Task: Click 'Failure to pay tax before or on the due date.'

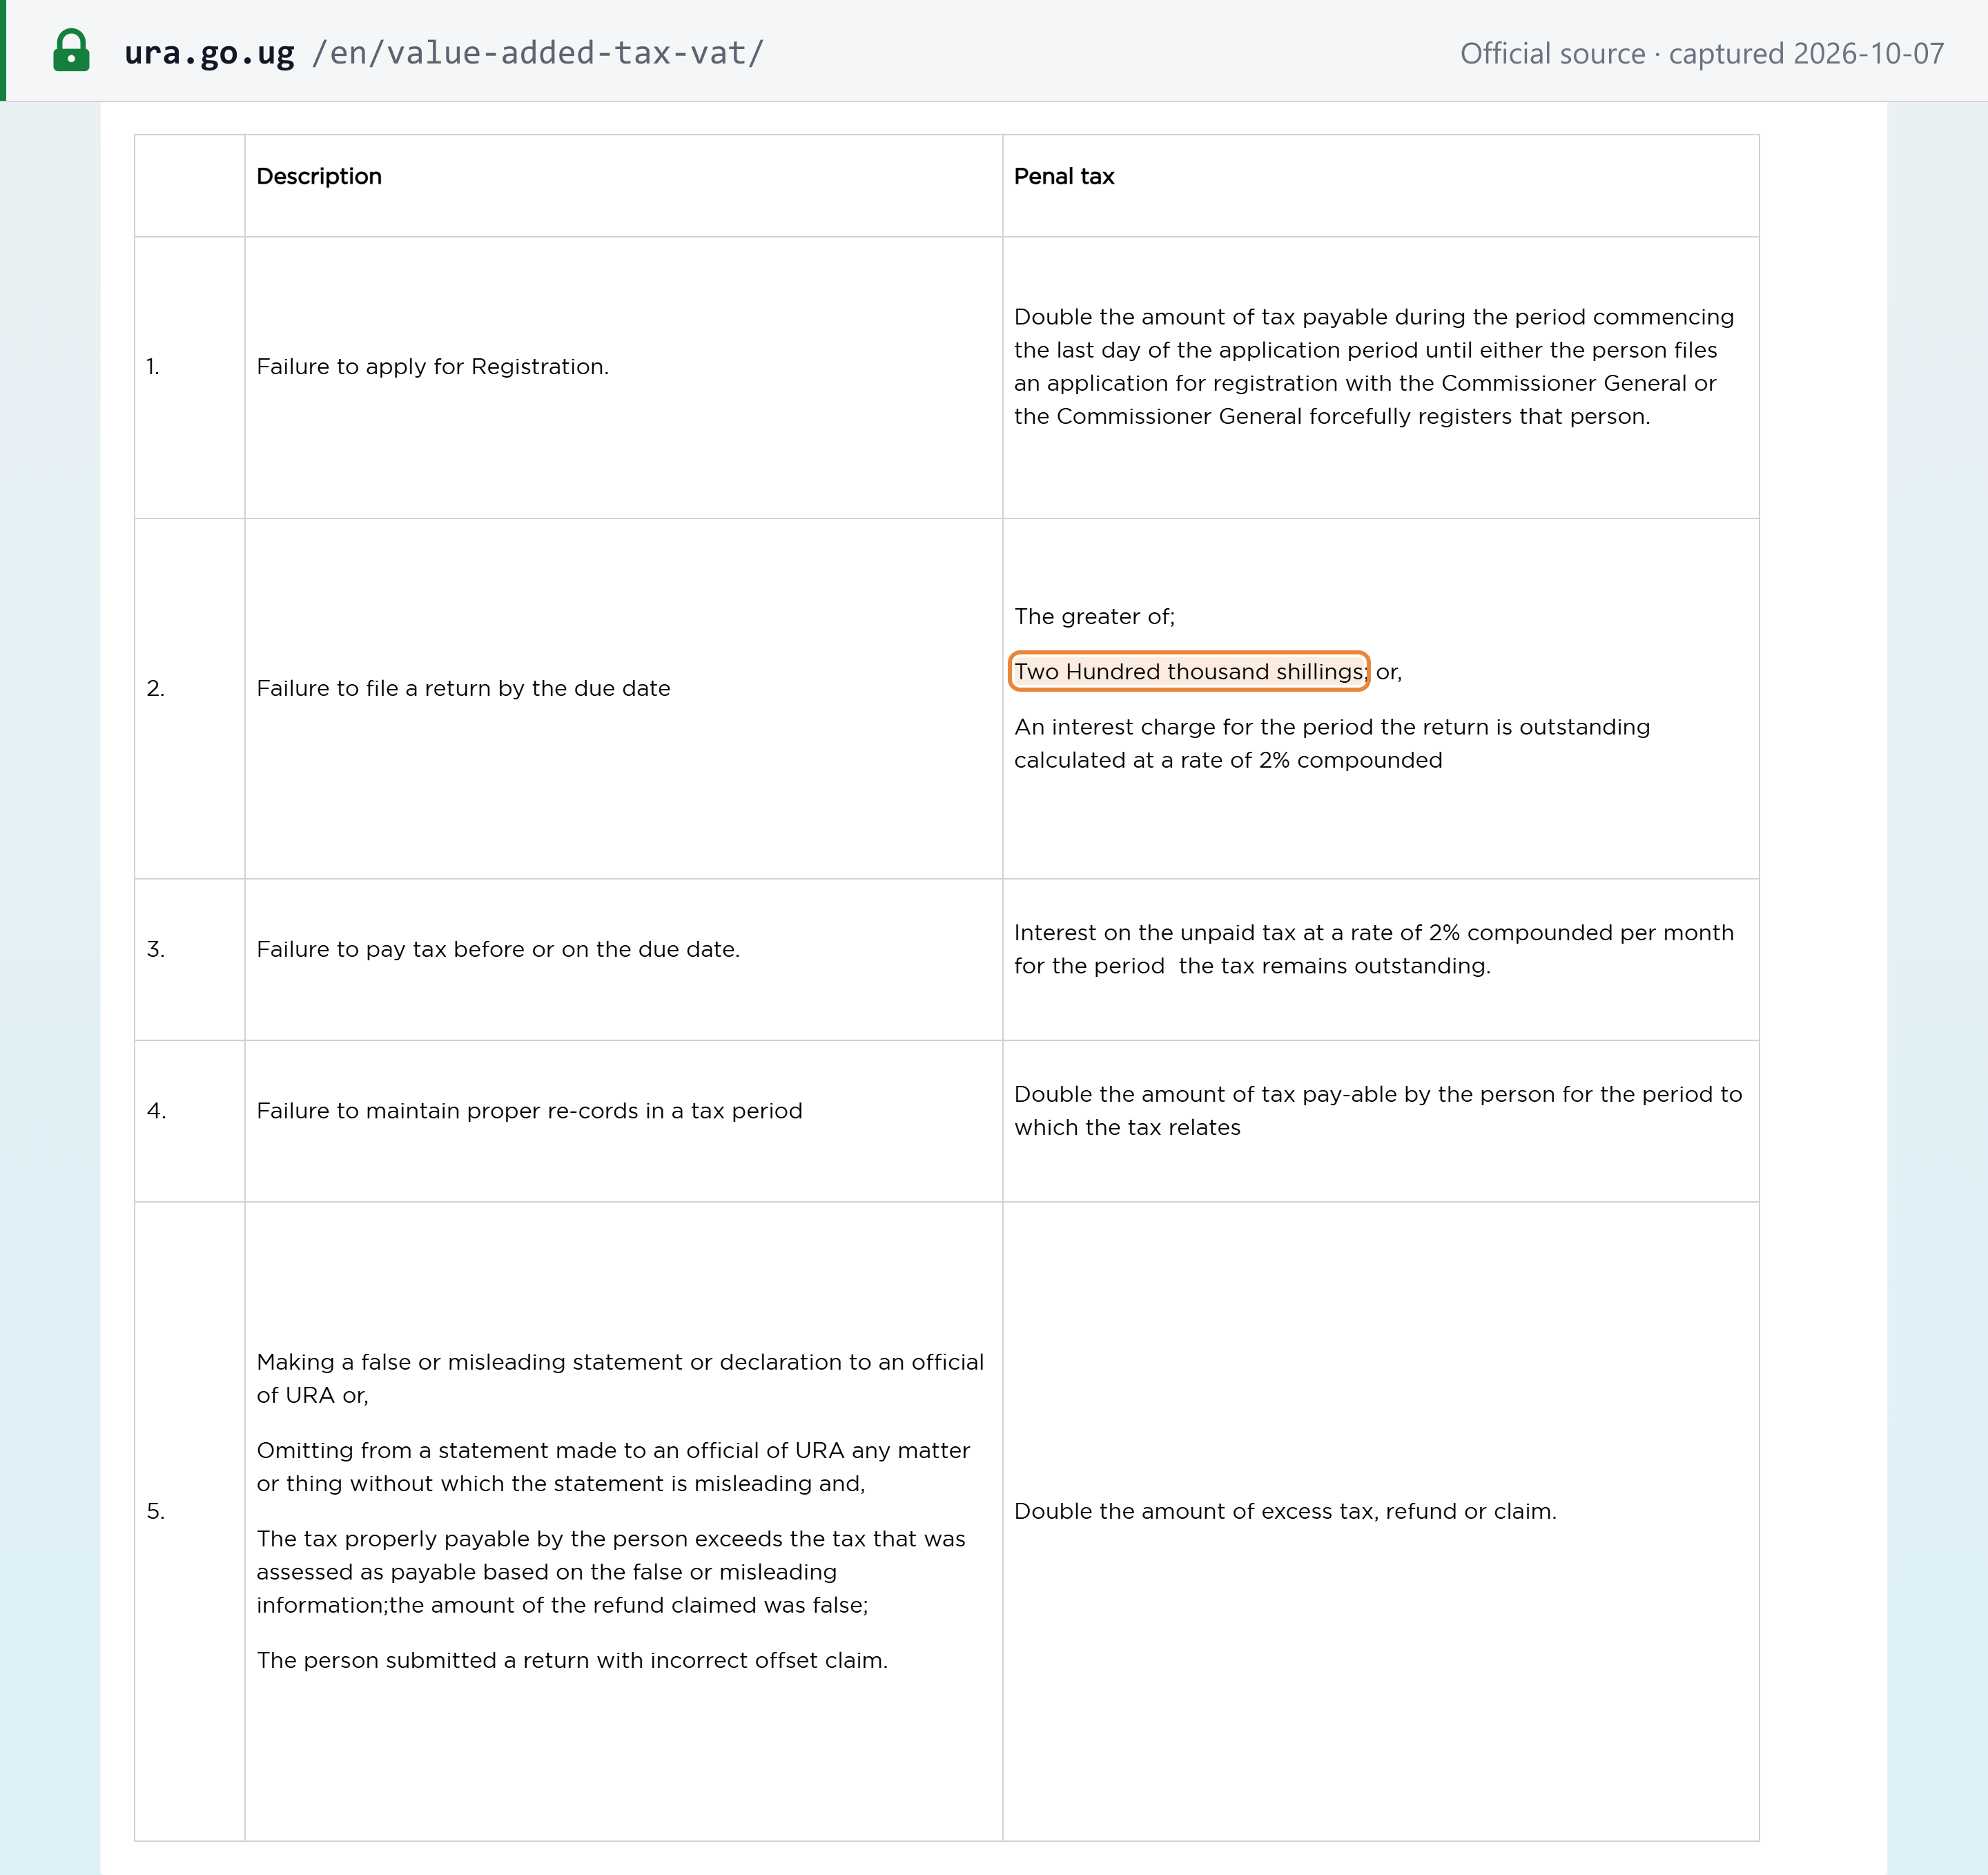Action: (498, 950)
